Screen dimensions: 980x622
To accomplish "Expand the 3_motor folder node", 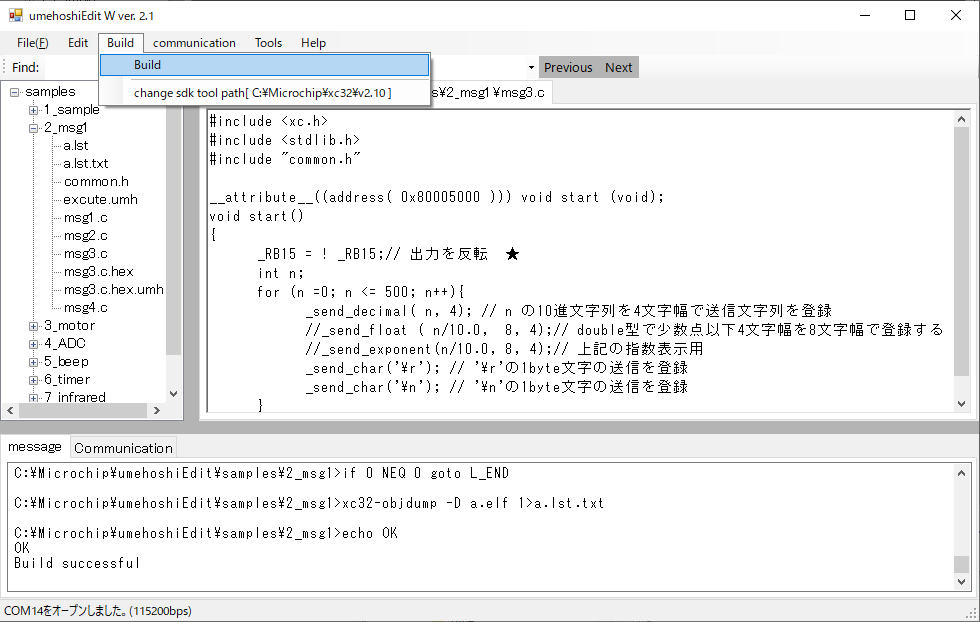I will click(x=33, y=326).
